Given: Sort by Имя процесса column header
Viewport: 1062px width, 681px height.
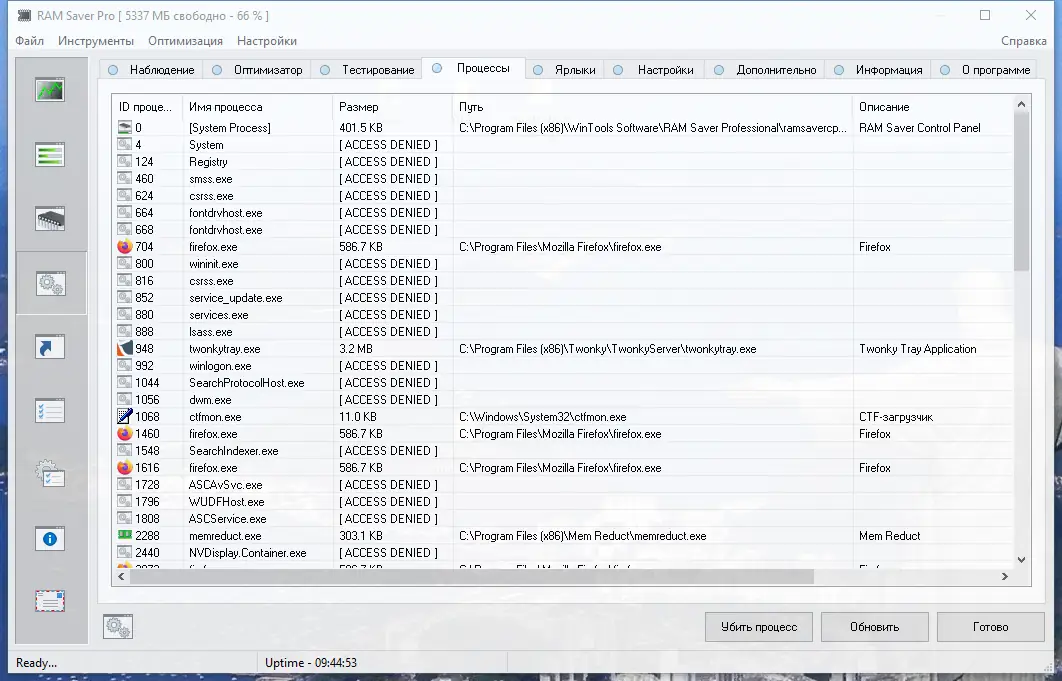Looking at the screenshot, I should pyautogui.click(x=257, y=106).
